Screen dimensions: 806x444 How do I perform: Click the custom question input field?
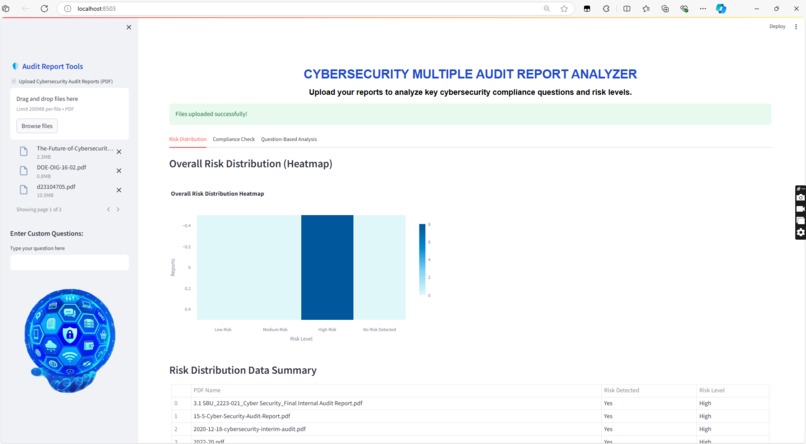coord(69,263)
